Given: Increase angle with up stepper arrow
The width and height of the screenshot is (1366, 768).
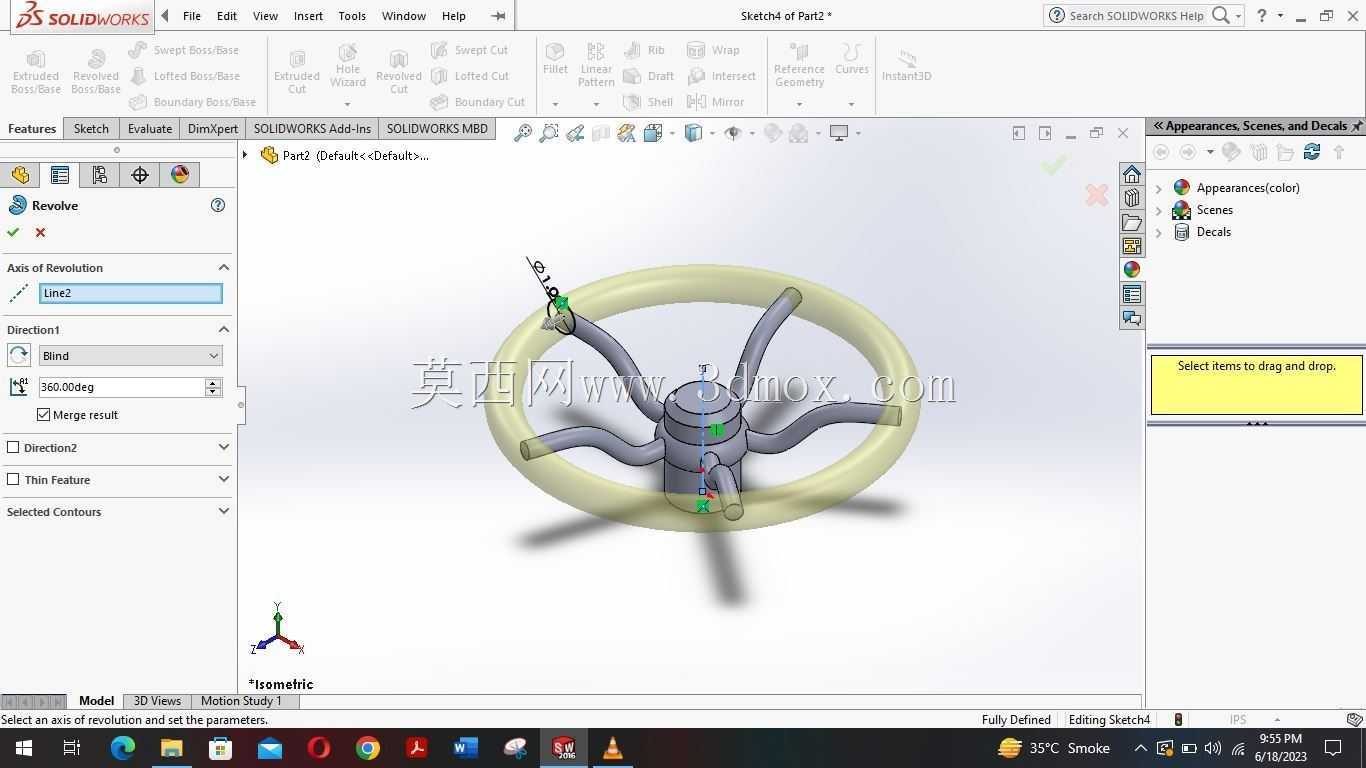Looking at the screenshot, I should click(213, 382).
